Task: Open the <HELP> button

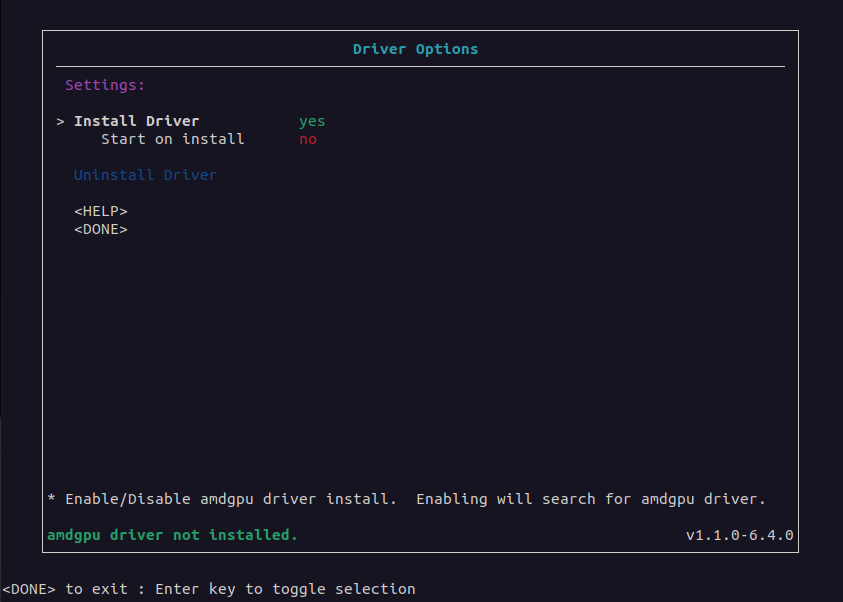Action: coord(101,211)
